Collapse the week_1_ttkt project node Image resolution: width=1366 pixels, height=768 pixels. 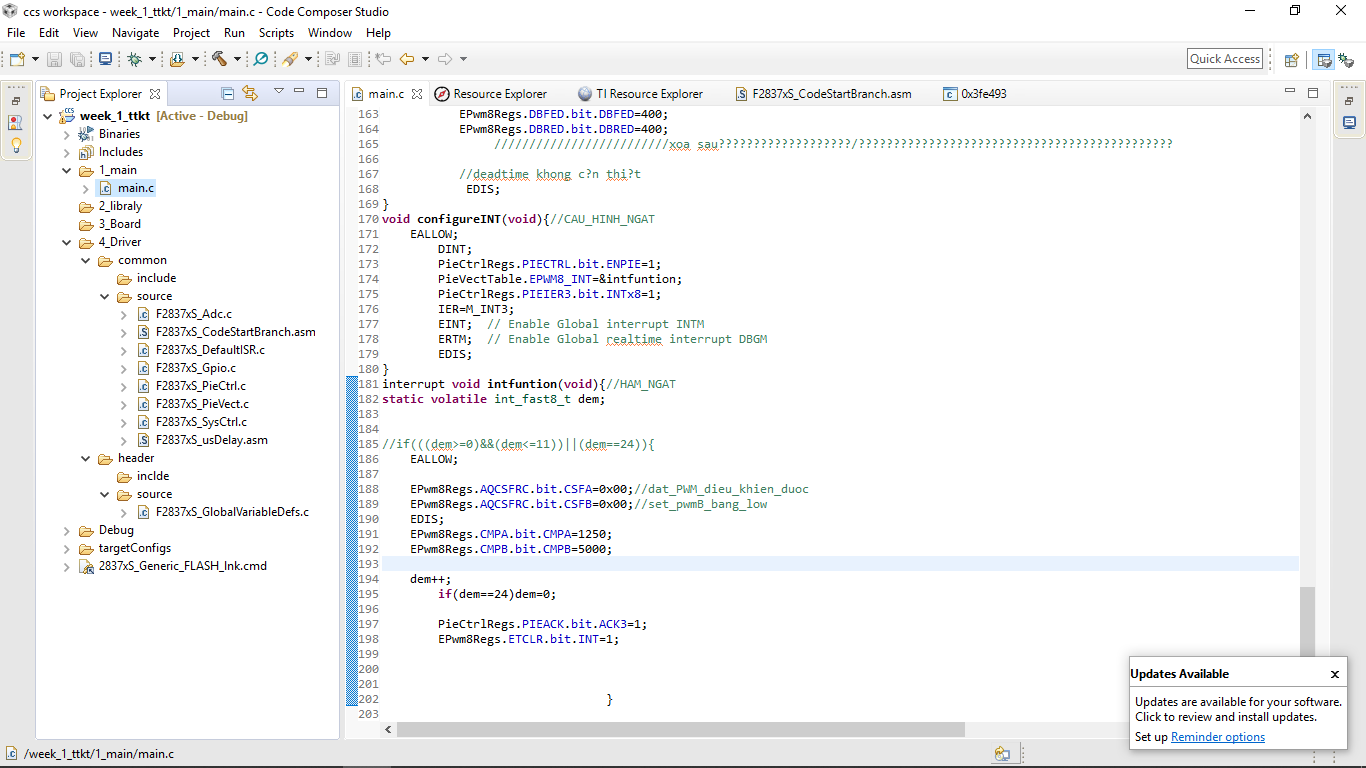pyautogui.click(x=49, y=116)
